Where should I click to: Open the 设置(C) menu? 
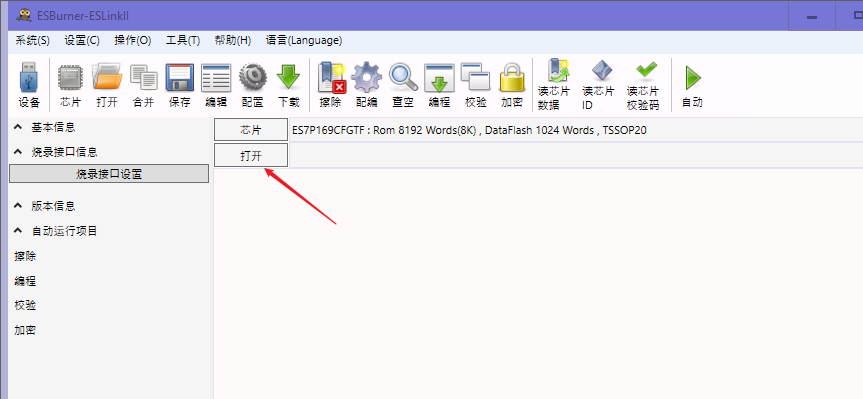(x=82, y=41)
